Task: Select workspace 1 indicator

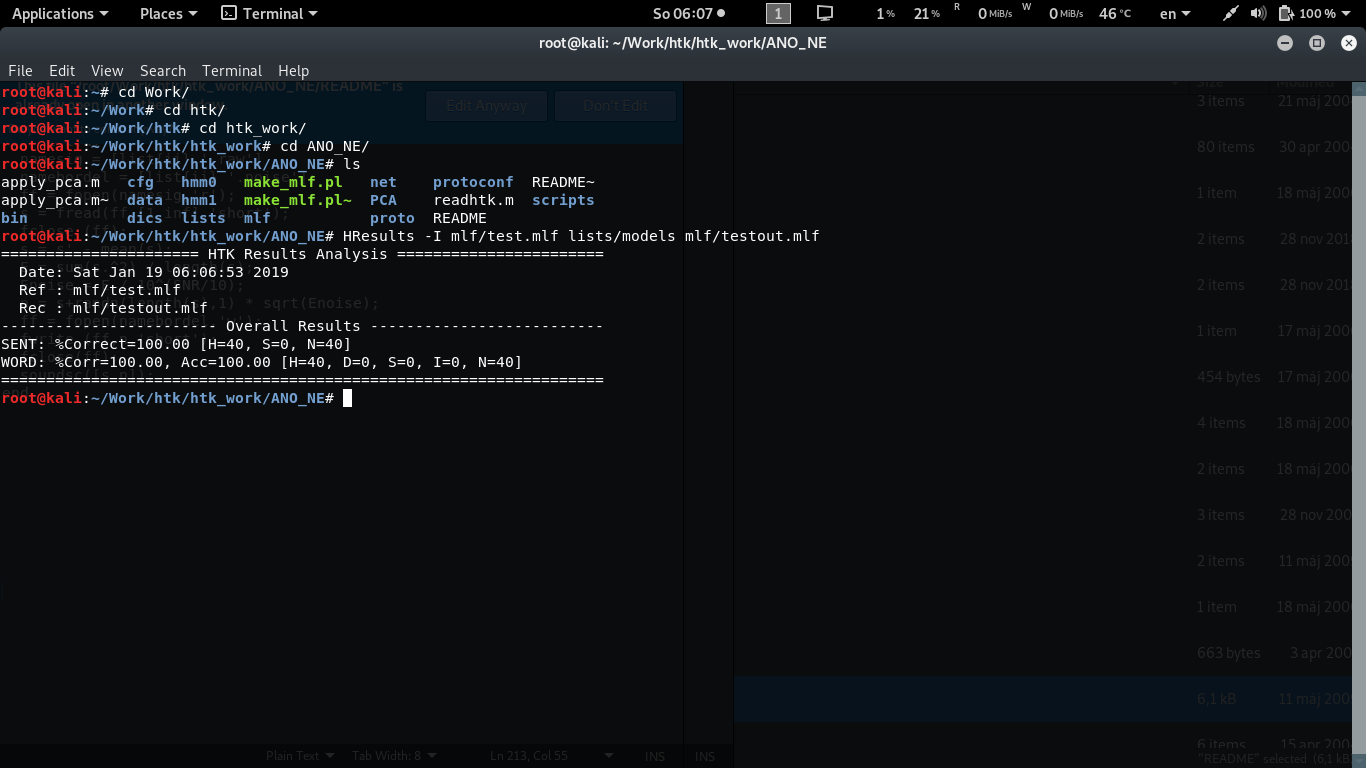Action: coord(778,13)
